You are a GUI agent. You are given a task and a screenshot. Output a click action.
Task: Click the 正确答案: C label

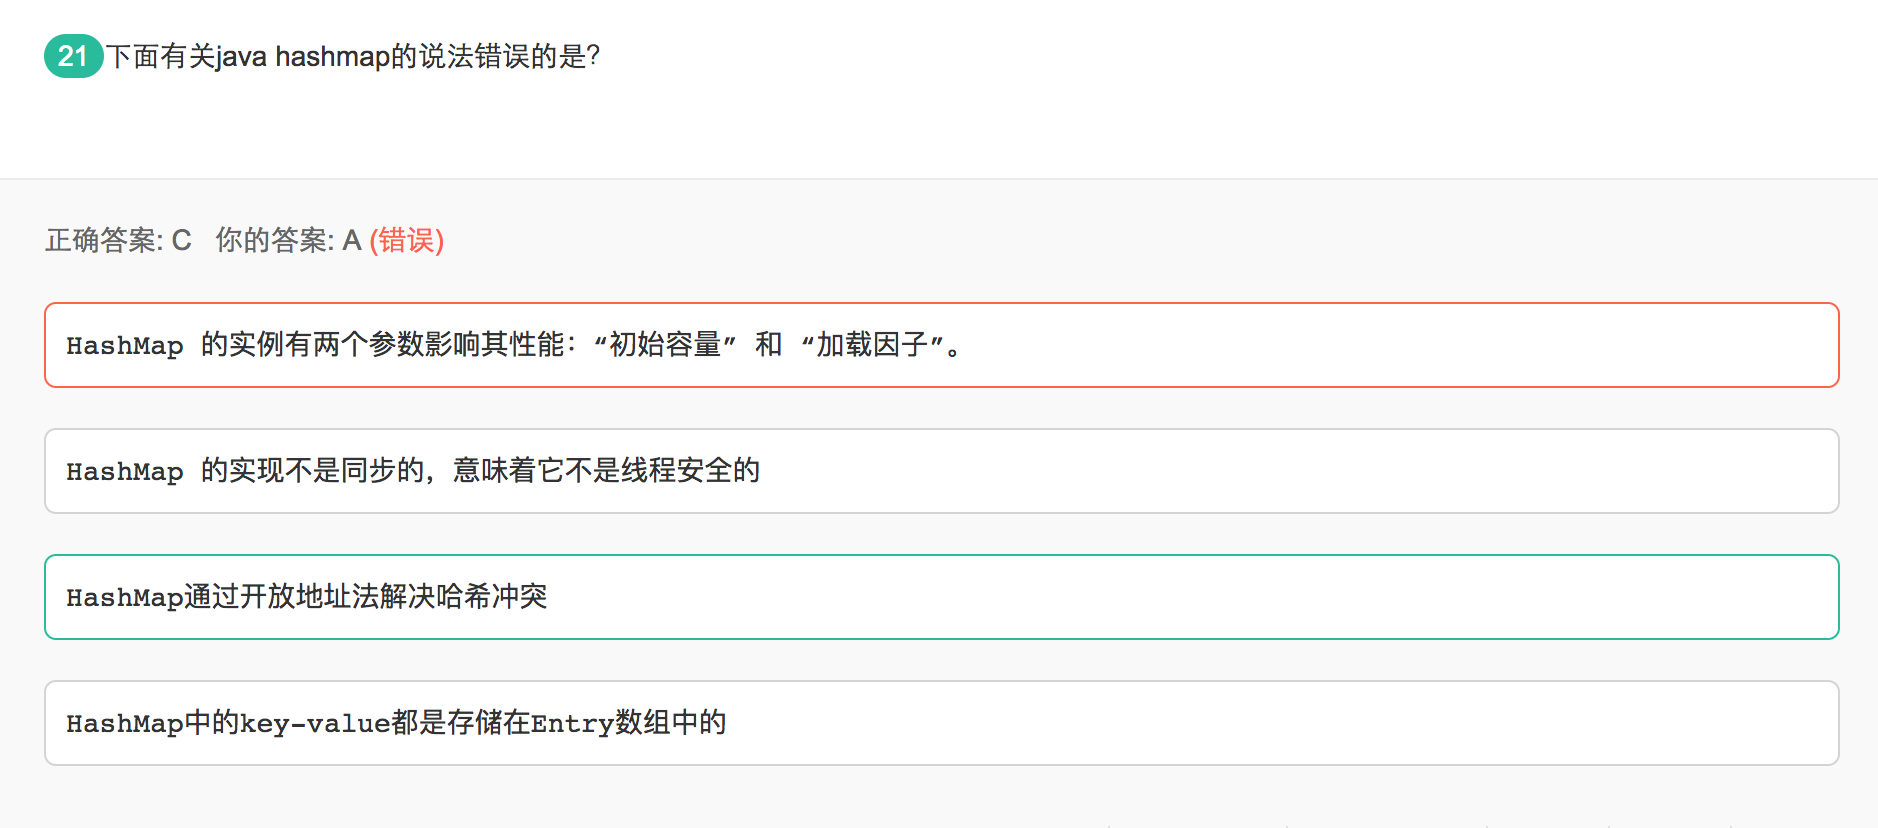pyautogui.click(x=118, y=240)
